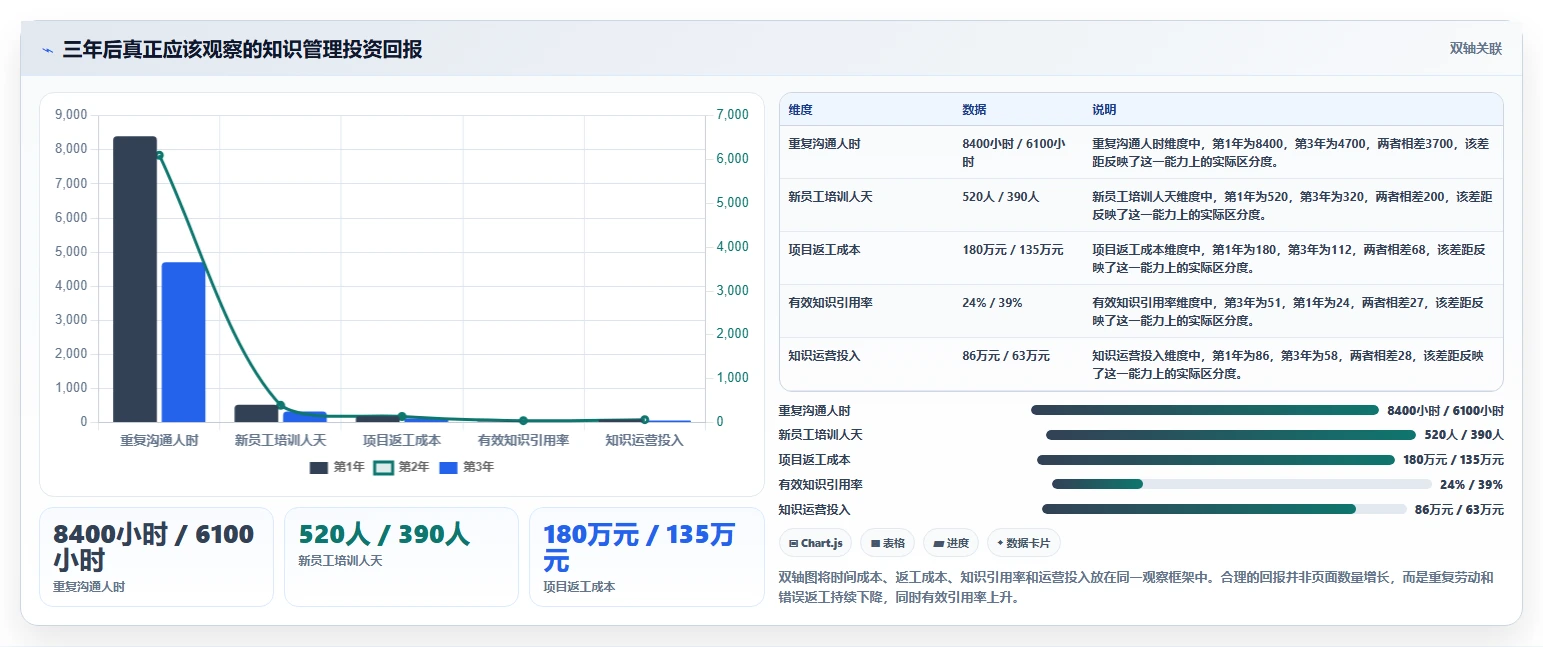This screenshot has width=1543, height=647.
Task: Click the 第3年 bar for 重复沟通人时
Action: pyautogui.click(x=184, y=342)
